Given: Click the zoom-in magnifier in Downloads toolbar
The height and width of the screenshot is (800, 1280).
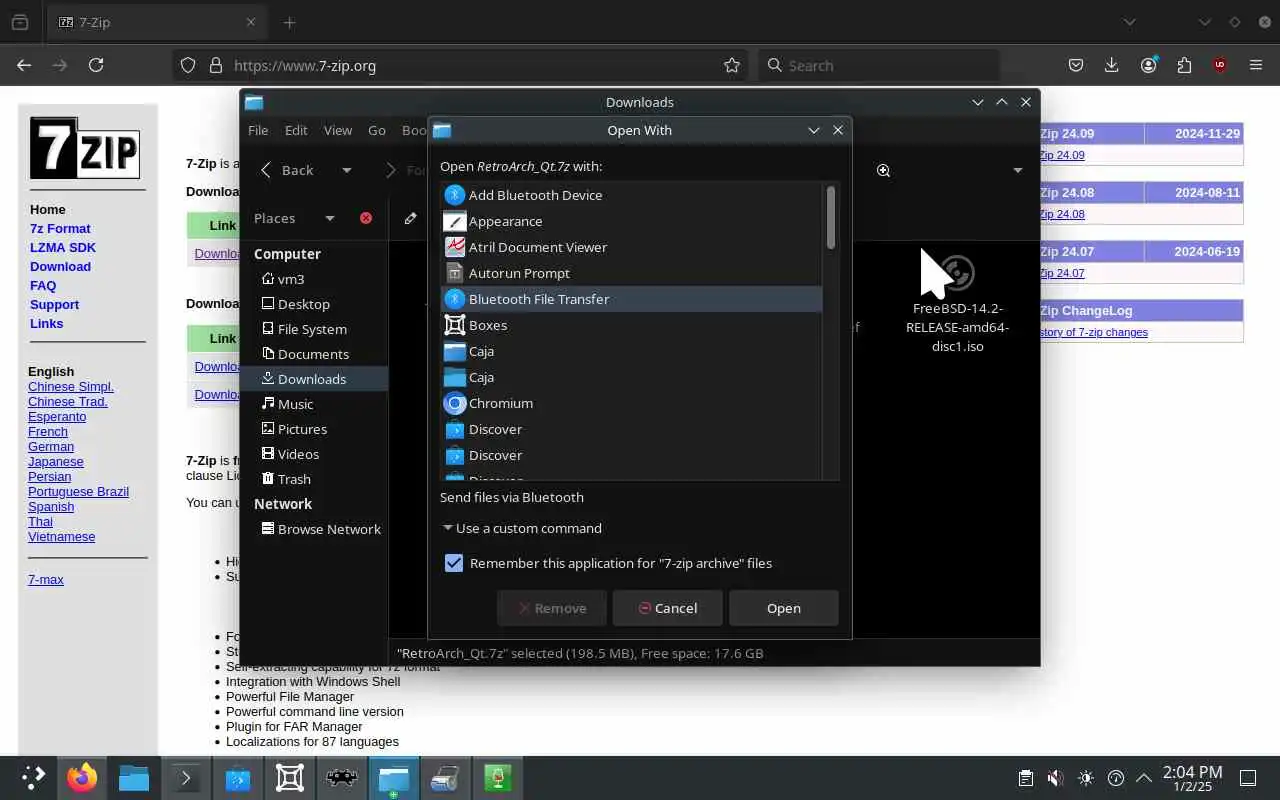Looking at the screenshot, I should [x=883, y=170].
